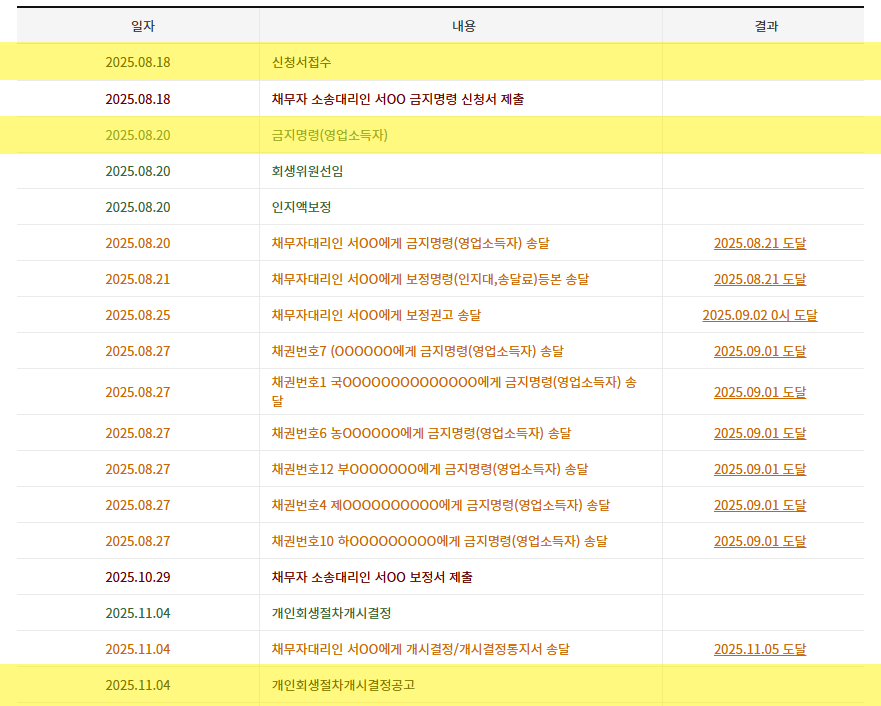Click the 일자 column header

[x=138, y=26]
